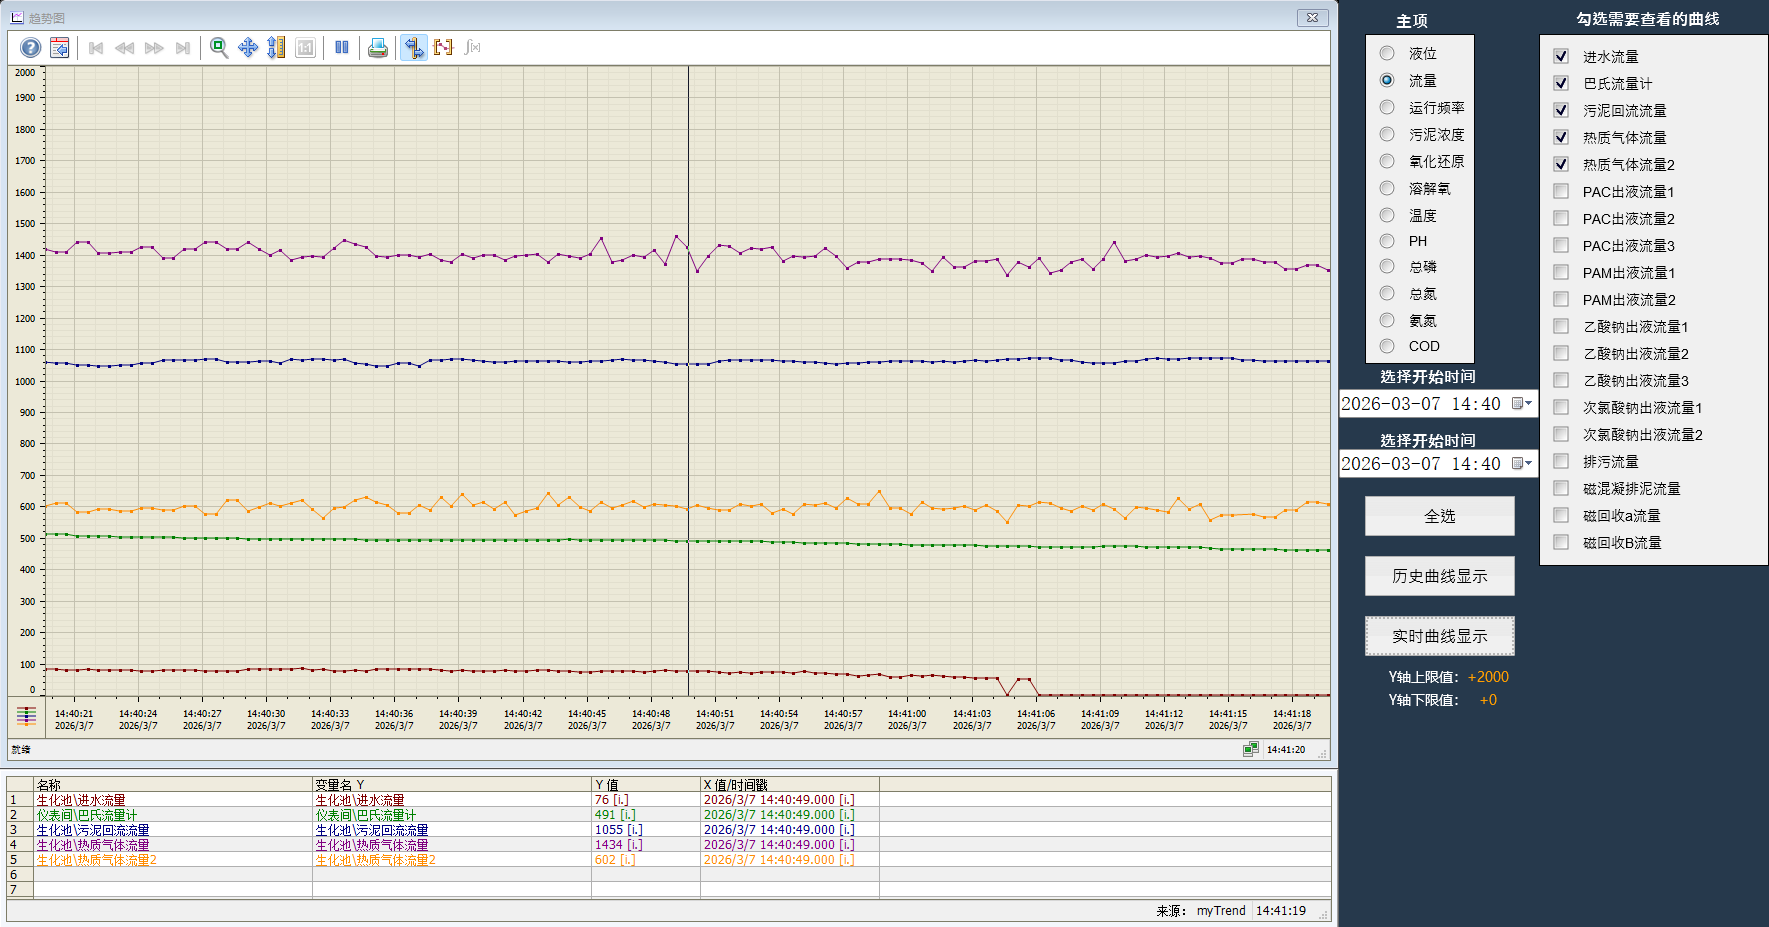
Task: Open the second start time date dropdown
Action: pos(1522,464)
